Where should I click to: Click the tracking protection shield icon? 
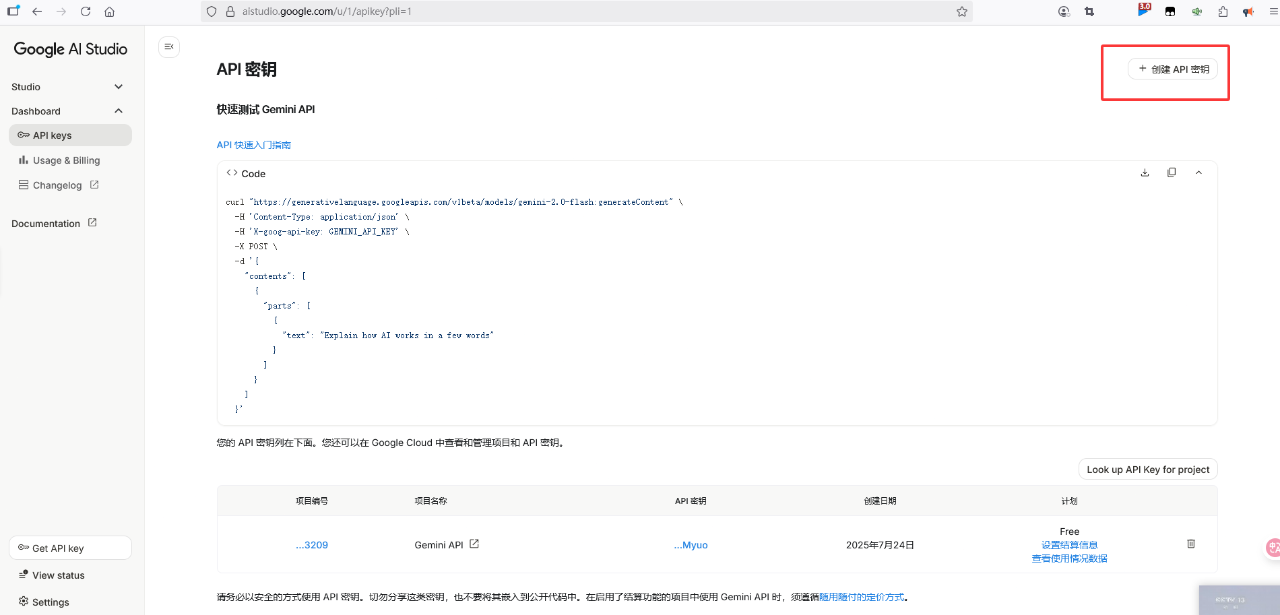(x=211, y=12)
